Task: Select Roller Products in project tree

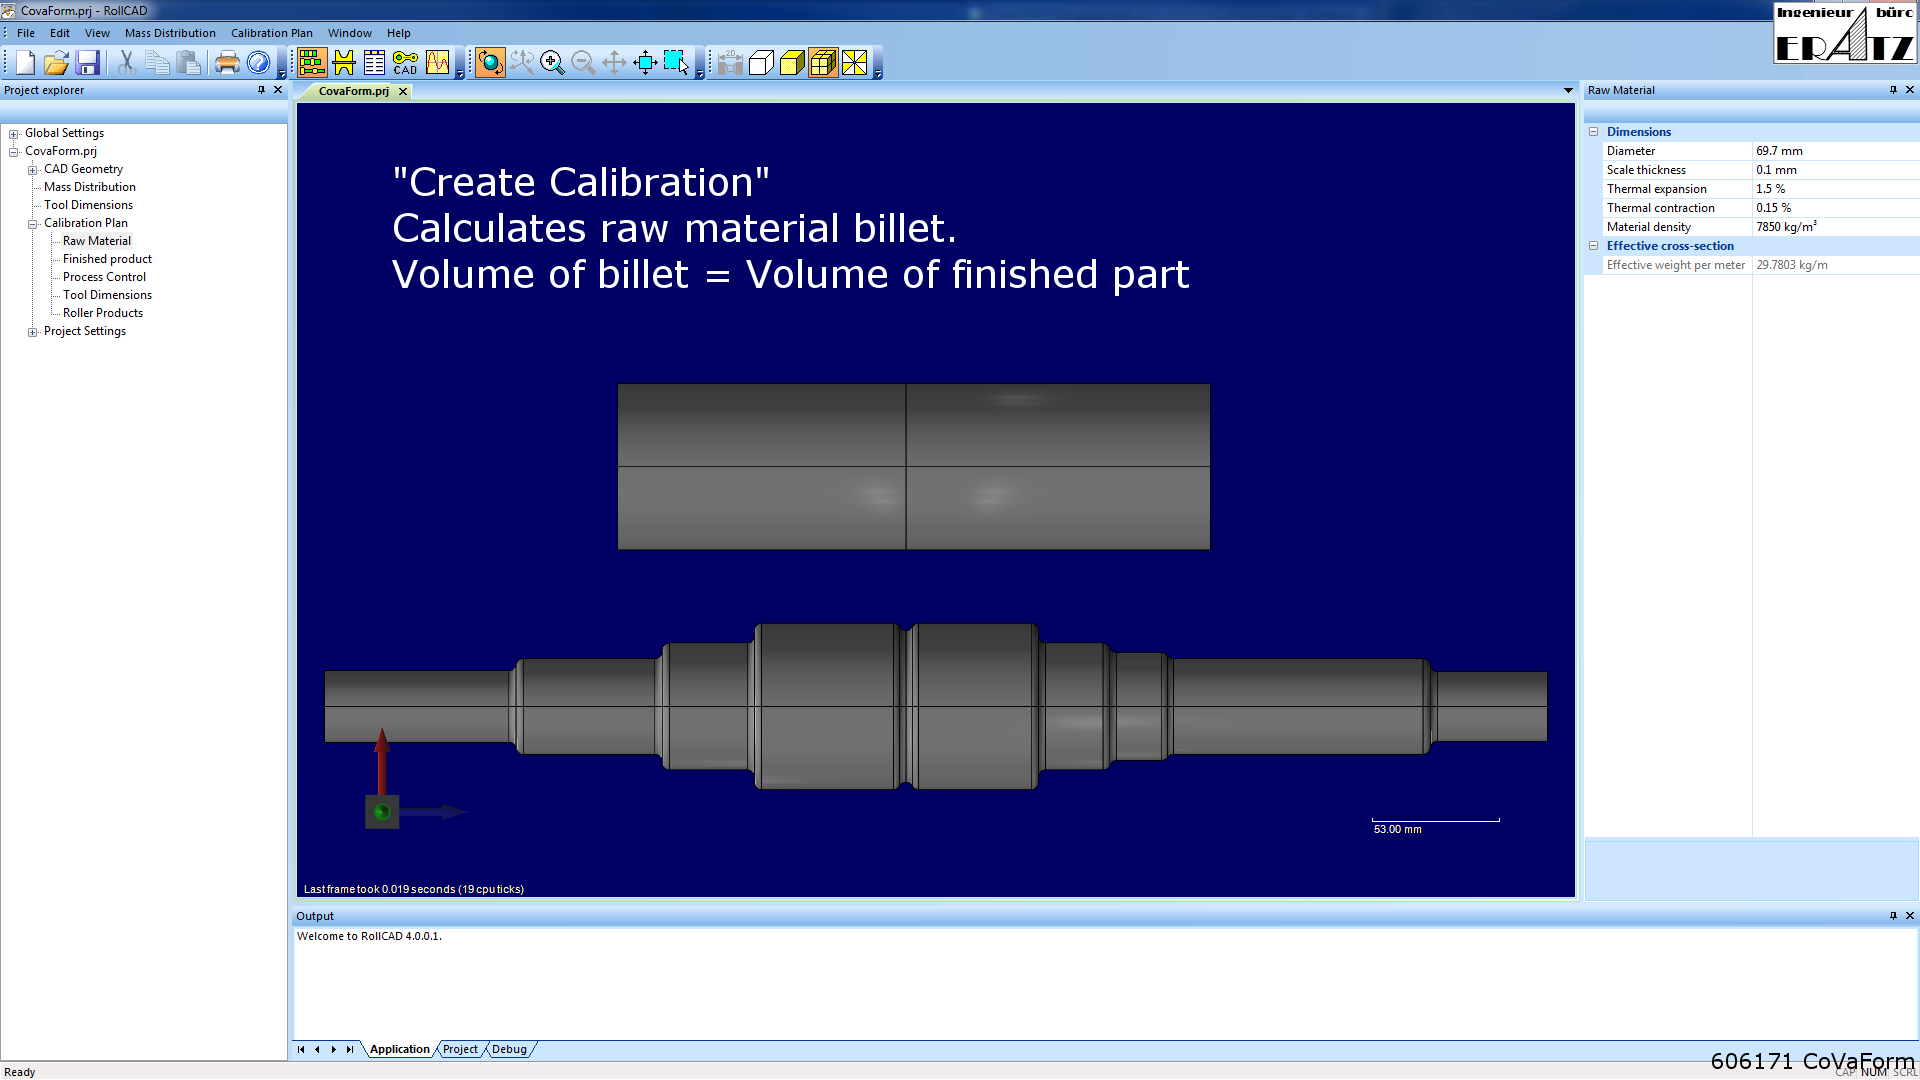Action: tap(103, 313)
